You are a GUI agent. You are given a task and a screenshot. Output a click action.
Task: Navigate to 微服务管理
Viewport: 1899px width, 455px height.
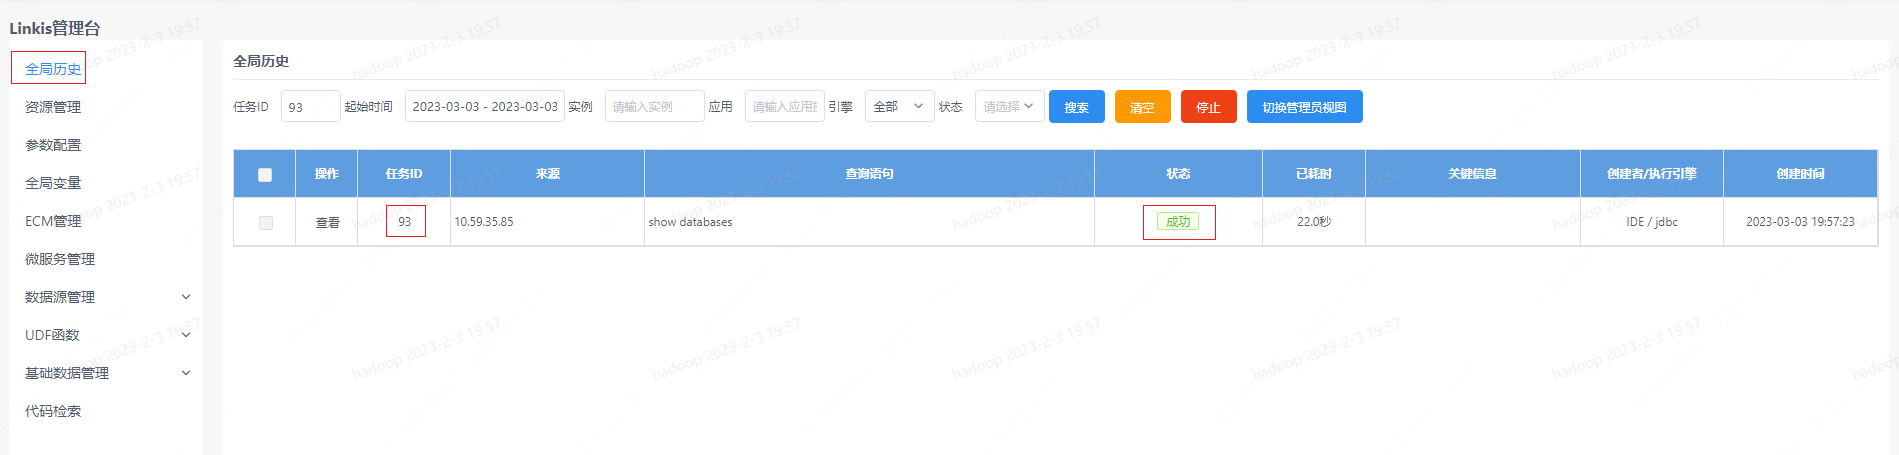point(60,259)
